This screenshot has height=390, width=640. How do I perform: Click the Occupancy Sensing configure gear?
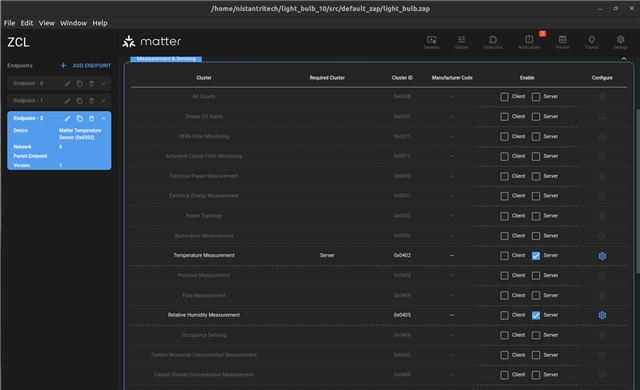click(602, 335)
